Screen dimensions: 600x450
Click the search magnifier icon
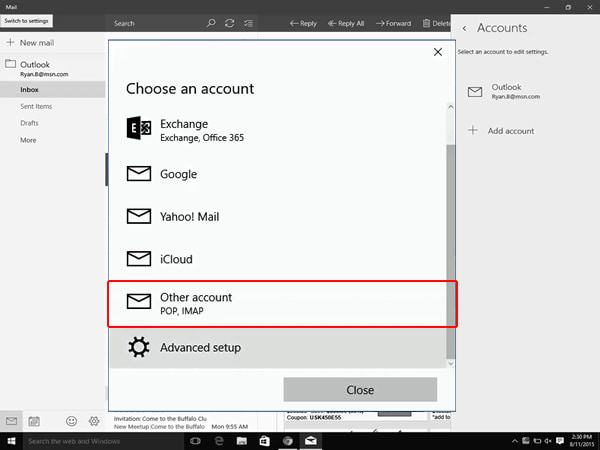(210, 22)
